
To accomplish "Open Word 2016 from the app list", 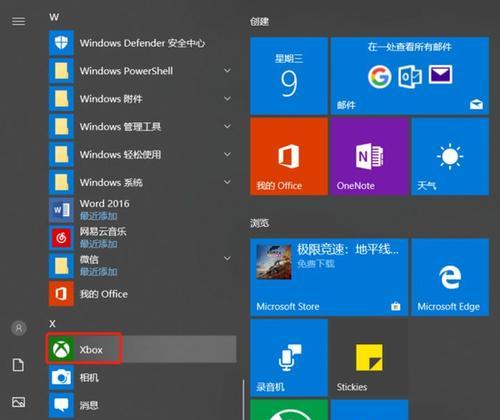I will tap(142, 210).
